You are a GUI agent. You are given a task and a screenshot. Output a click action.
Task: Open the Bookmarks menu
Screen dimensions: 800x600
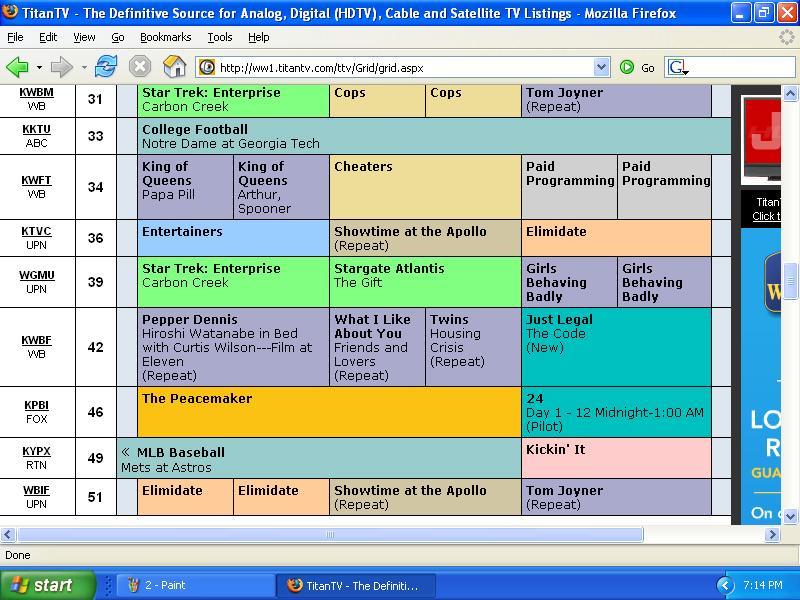[x=166, y=37]
